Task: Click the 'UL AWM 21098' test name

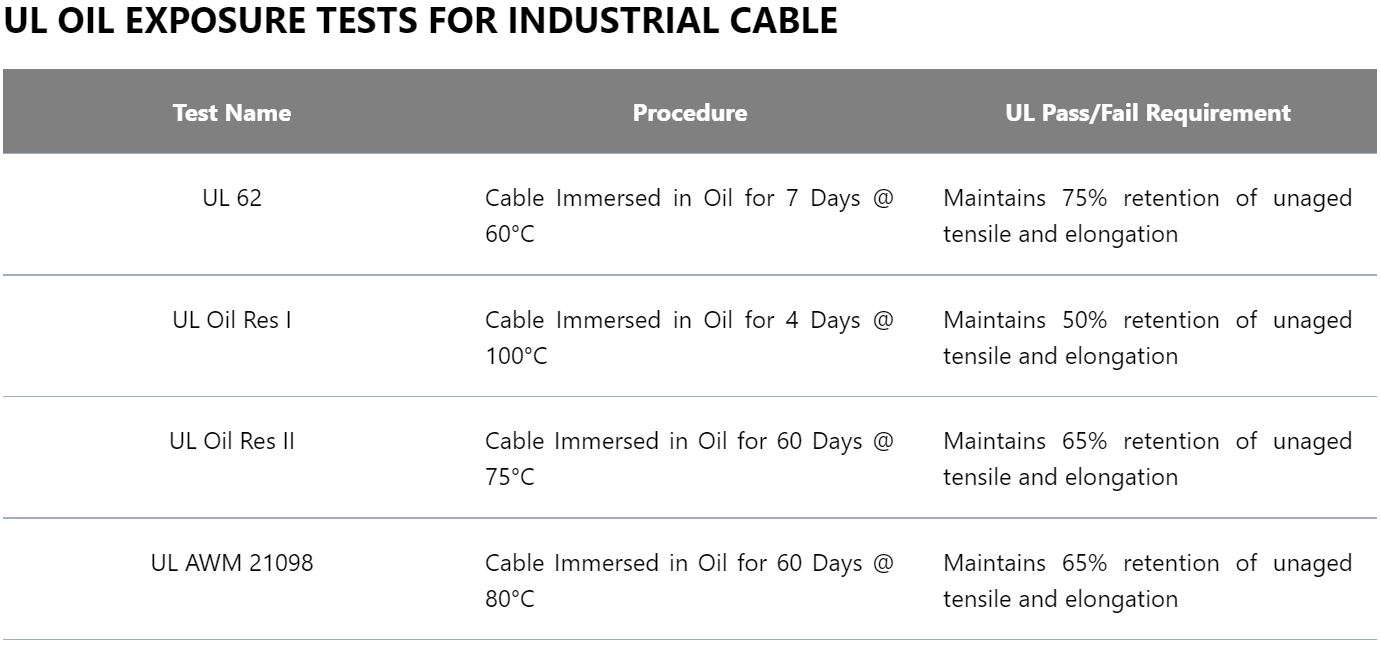Action: (x=231, y=563)
